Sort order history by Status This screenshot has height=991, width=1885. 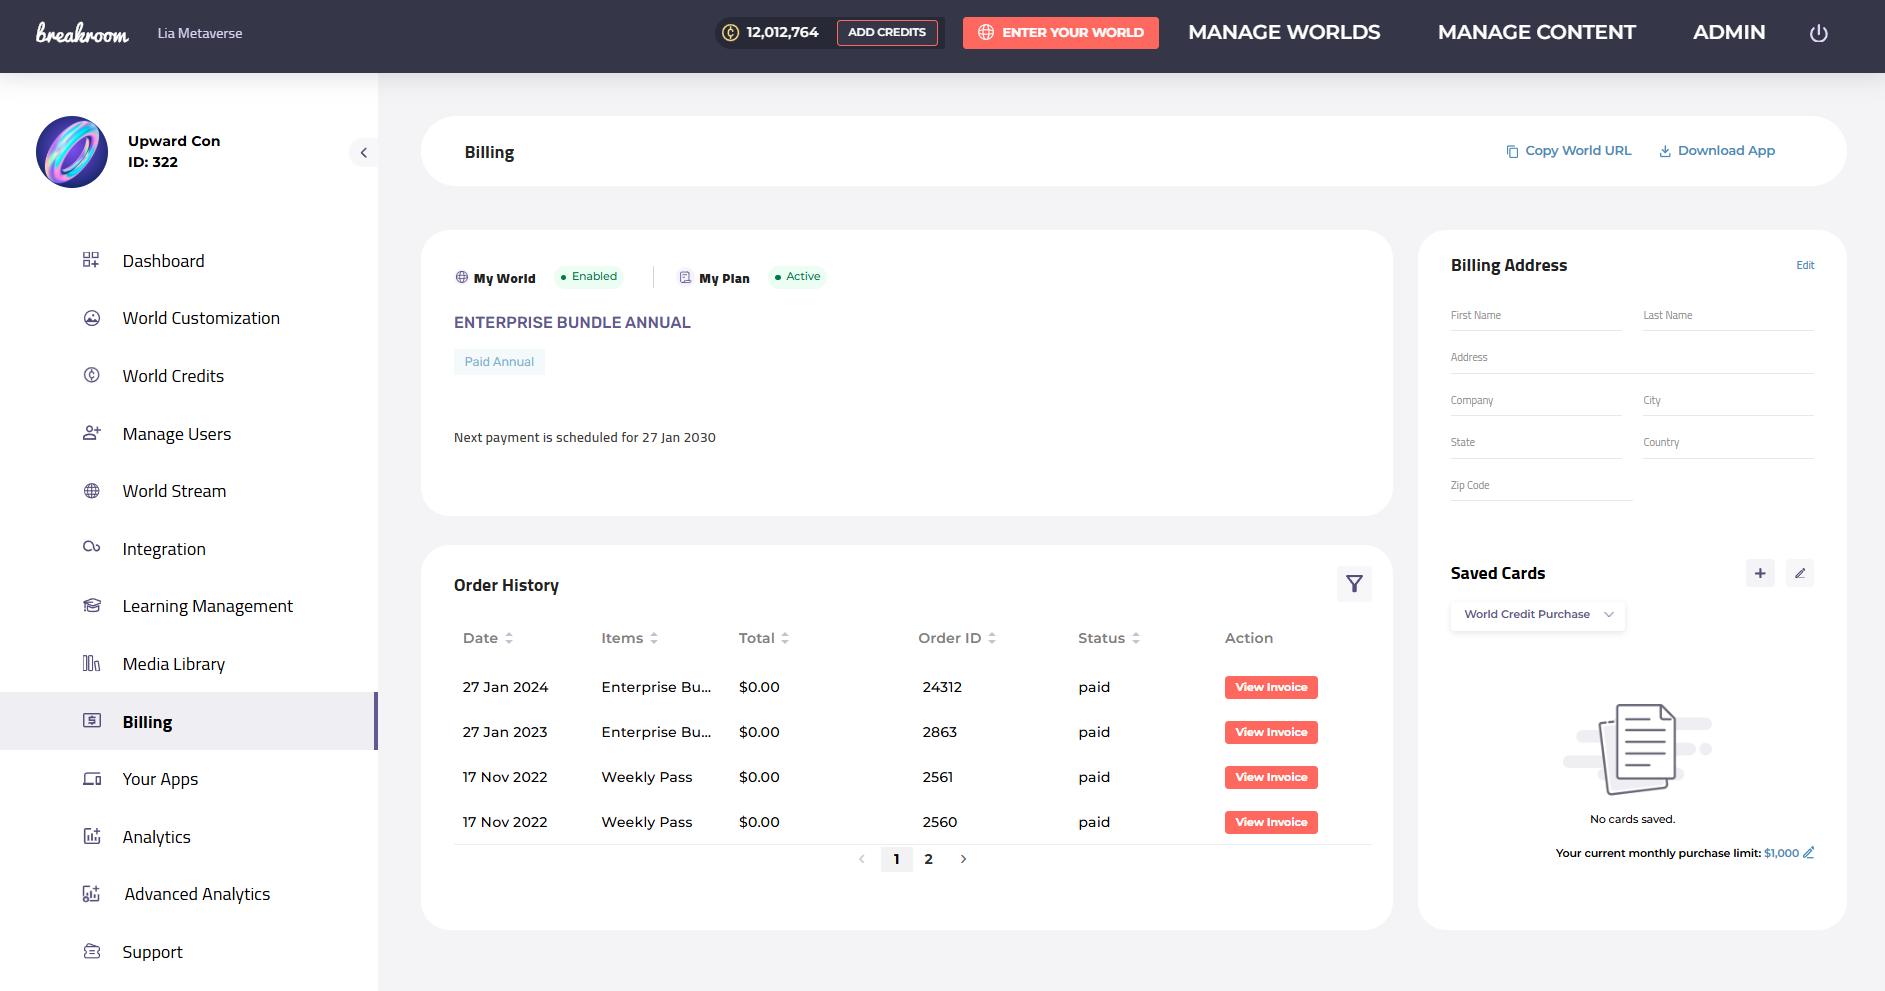tap(1136, 638)
